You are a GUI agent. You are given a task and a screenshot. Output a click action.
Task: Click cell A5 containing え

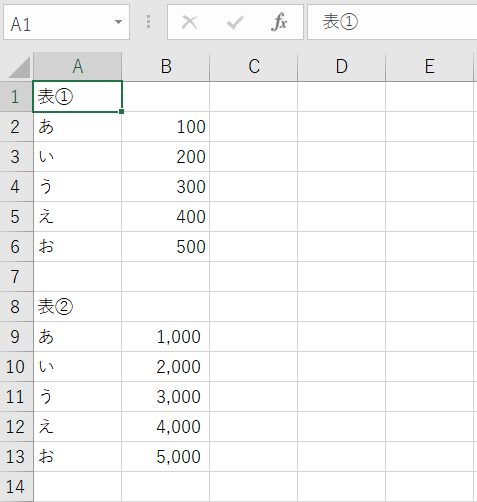click(78, 217)
